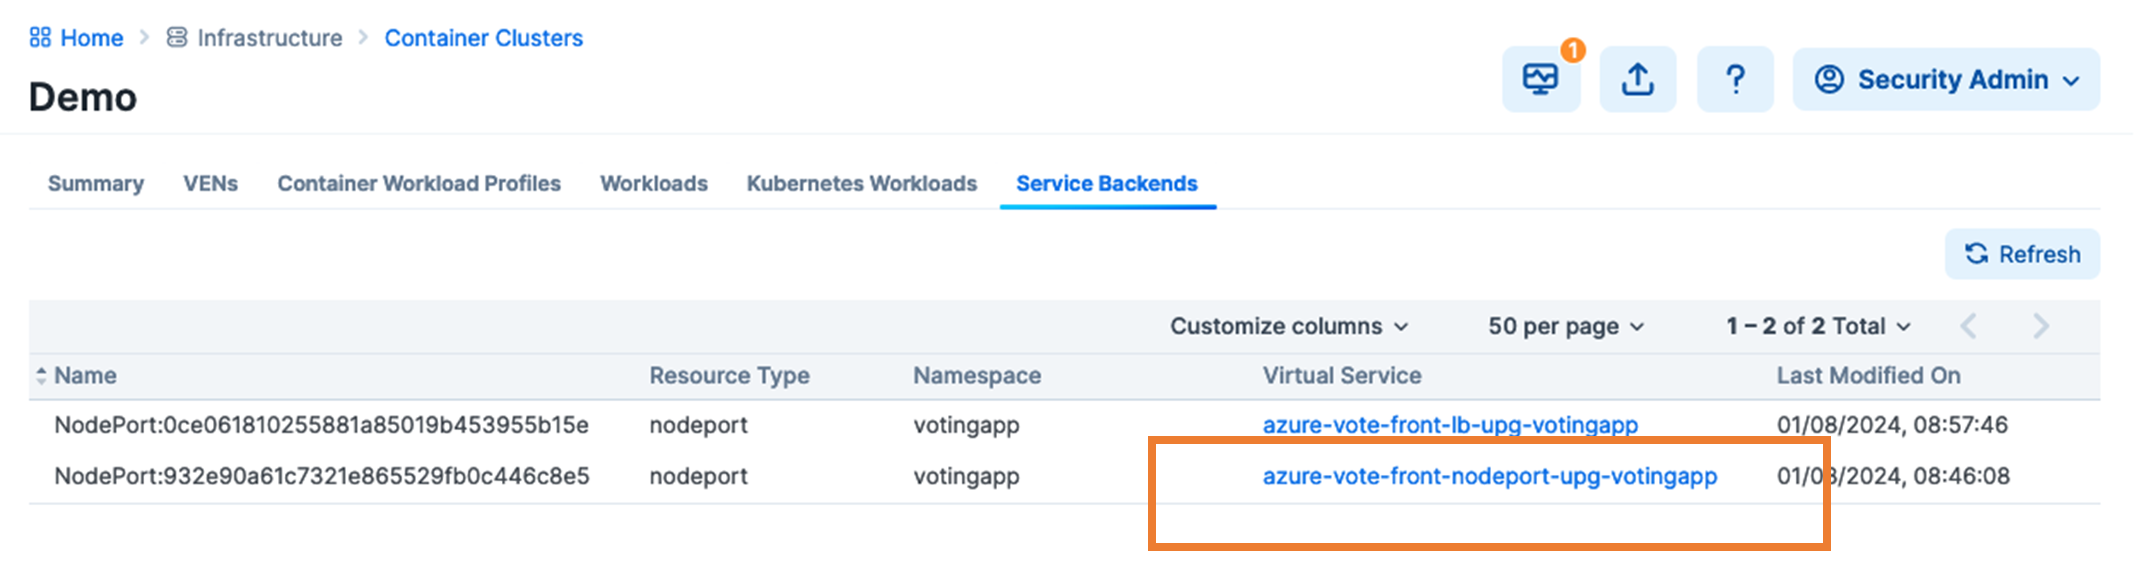Click the Refresh button
This screenshot has height=588, width=2145.
2022,254
